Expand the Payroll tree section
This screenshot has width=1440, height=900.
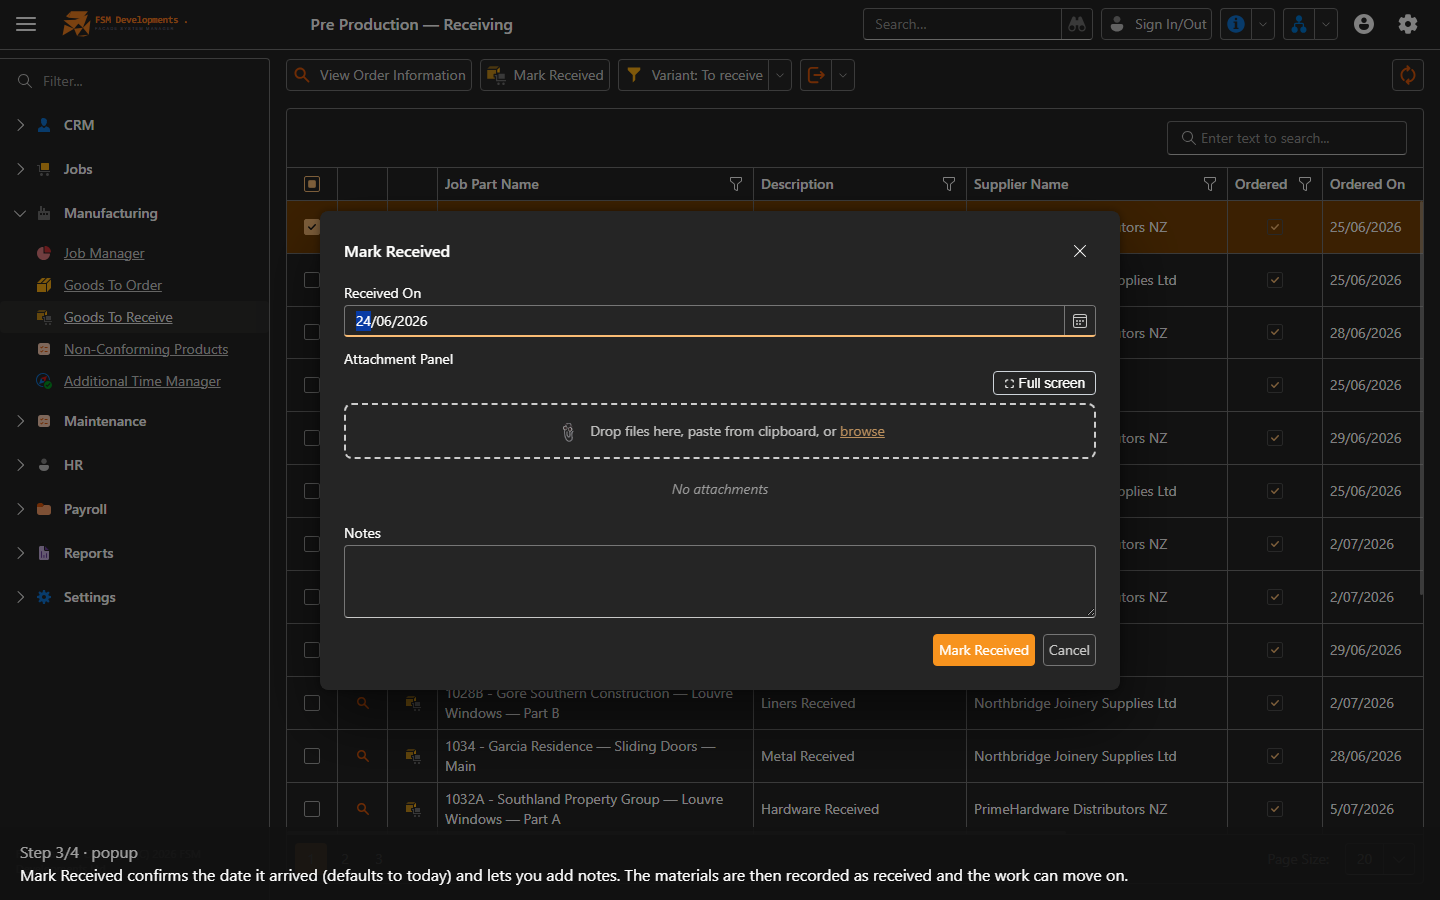click(x=20, y=509)
